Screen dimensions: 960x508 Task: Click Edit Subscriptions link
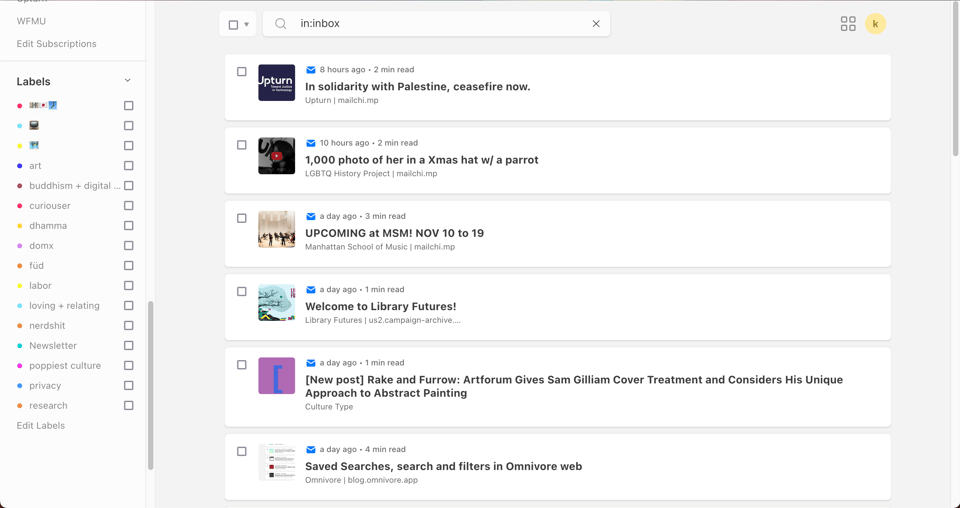(x=56, y=44)
